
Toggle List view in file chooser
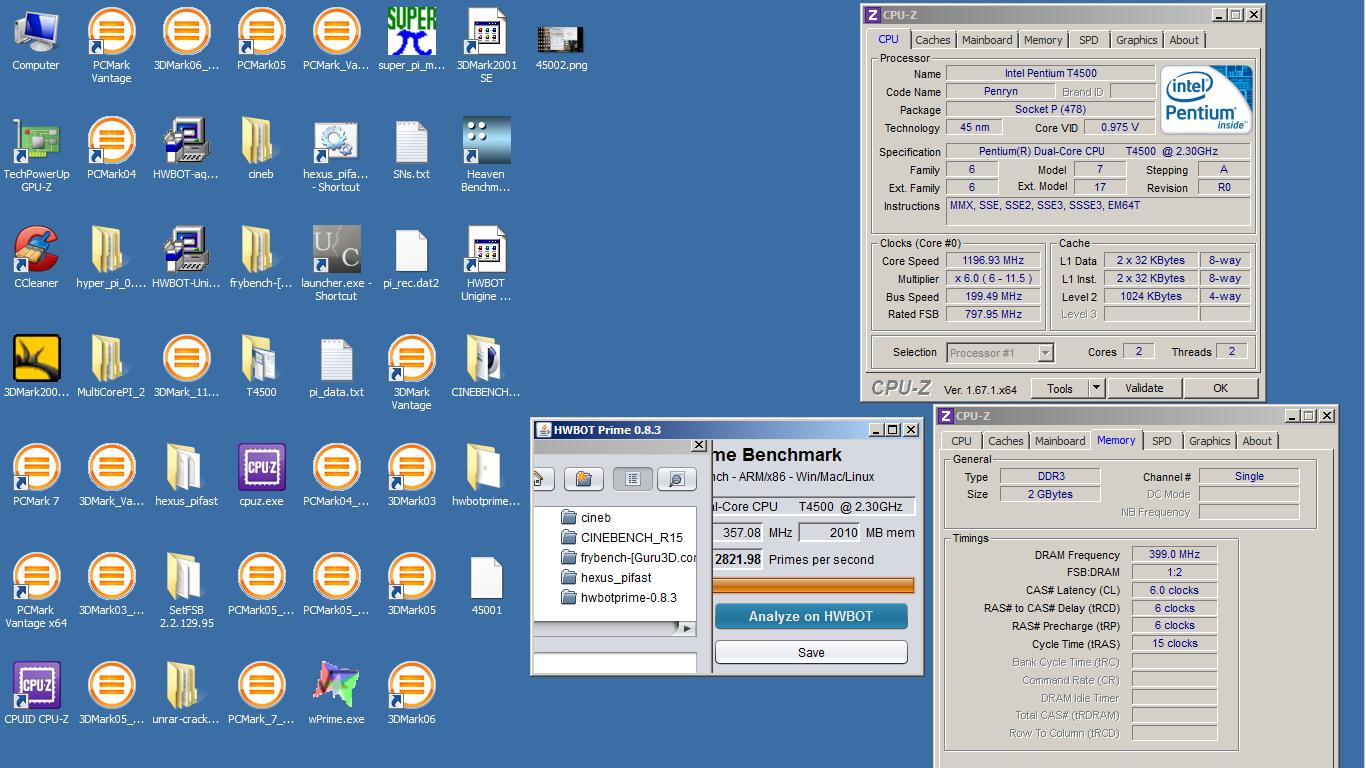pos(632,479)
